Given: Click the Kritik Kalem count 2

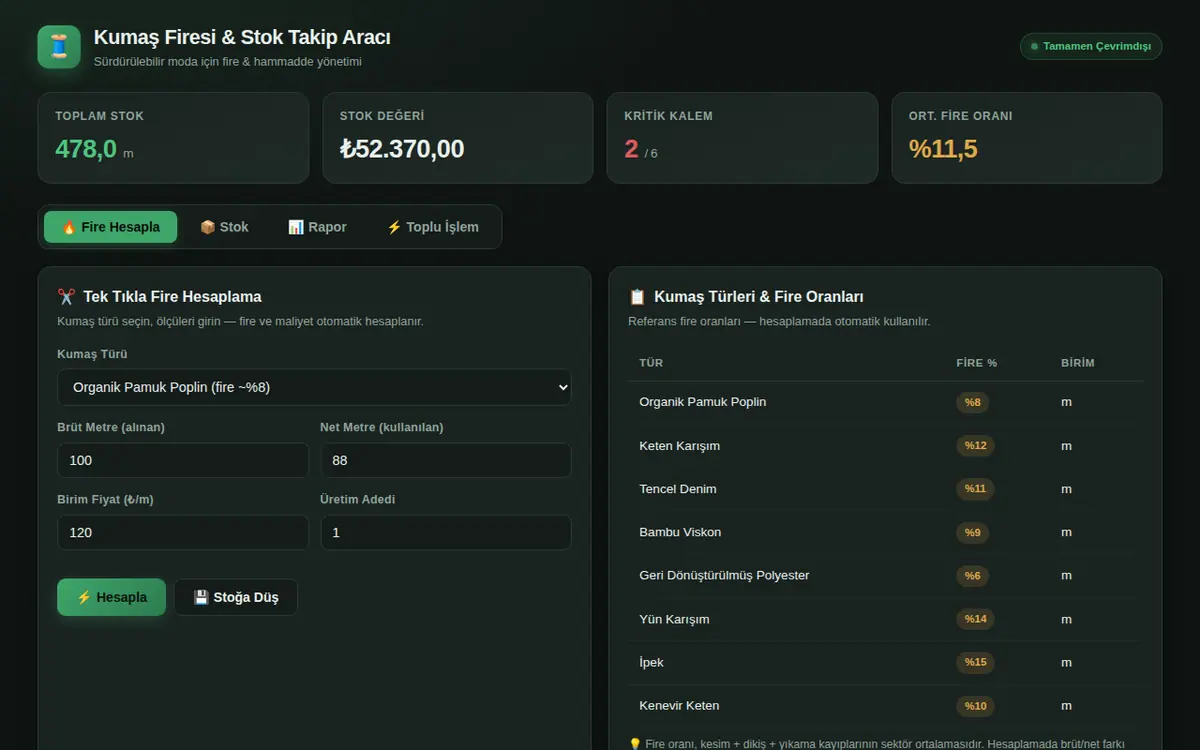Looking at the screenshot, I should coord(631,149).
